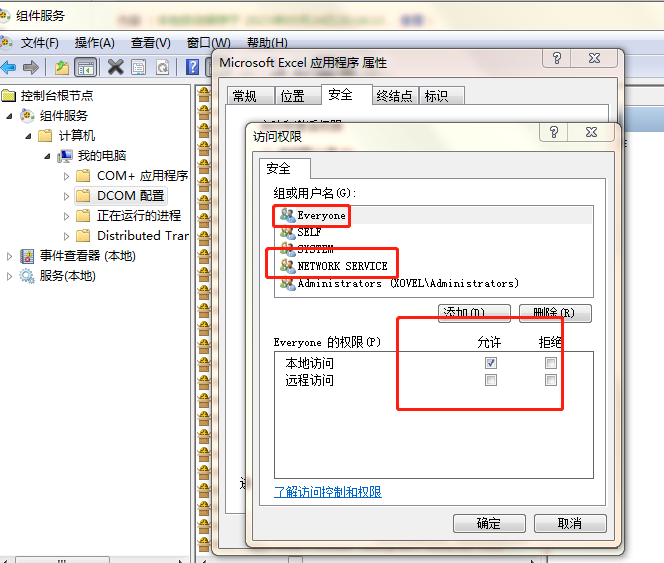This screenshot has height=563, width=664.
Task: Click the 确定 button
Action: [x=489, y=524]
